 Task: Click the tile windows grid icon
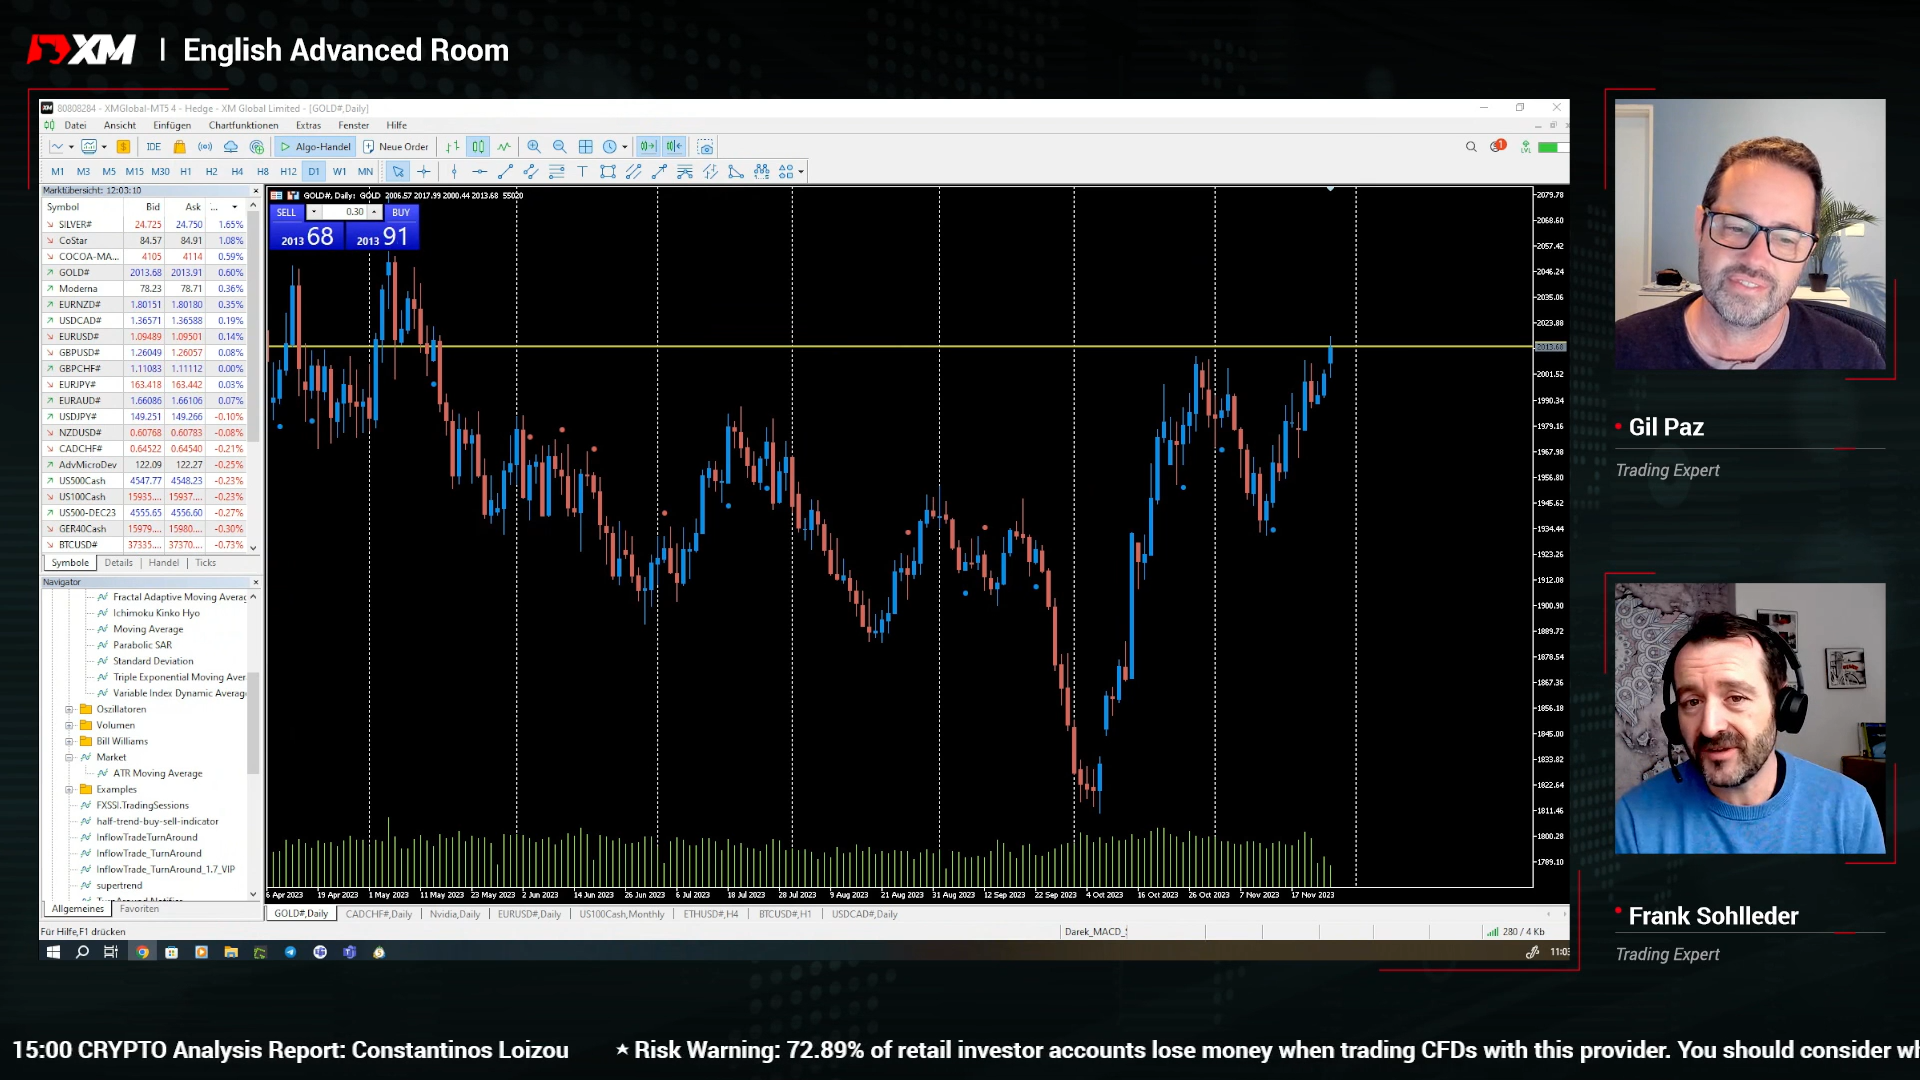tap(586, 147)
